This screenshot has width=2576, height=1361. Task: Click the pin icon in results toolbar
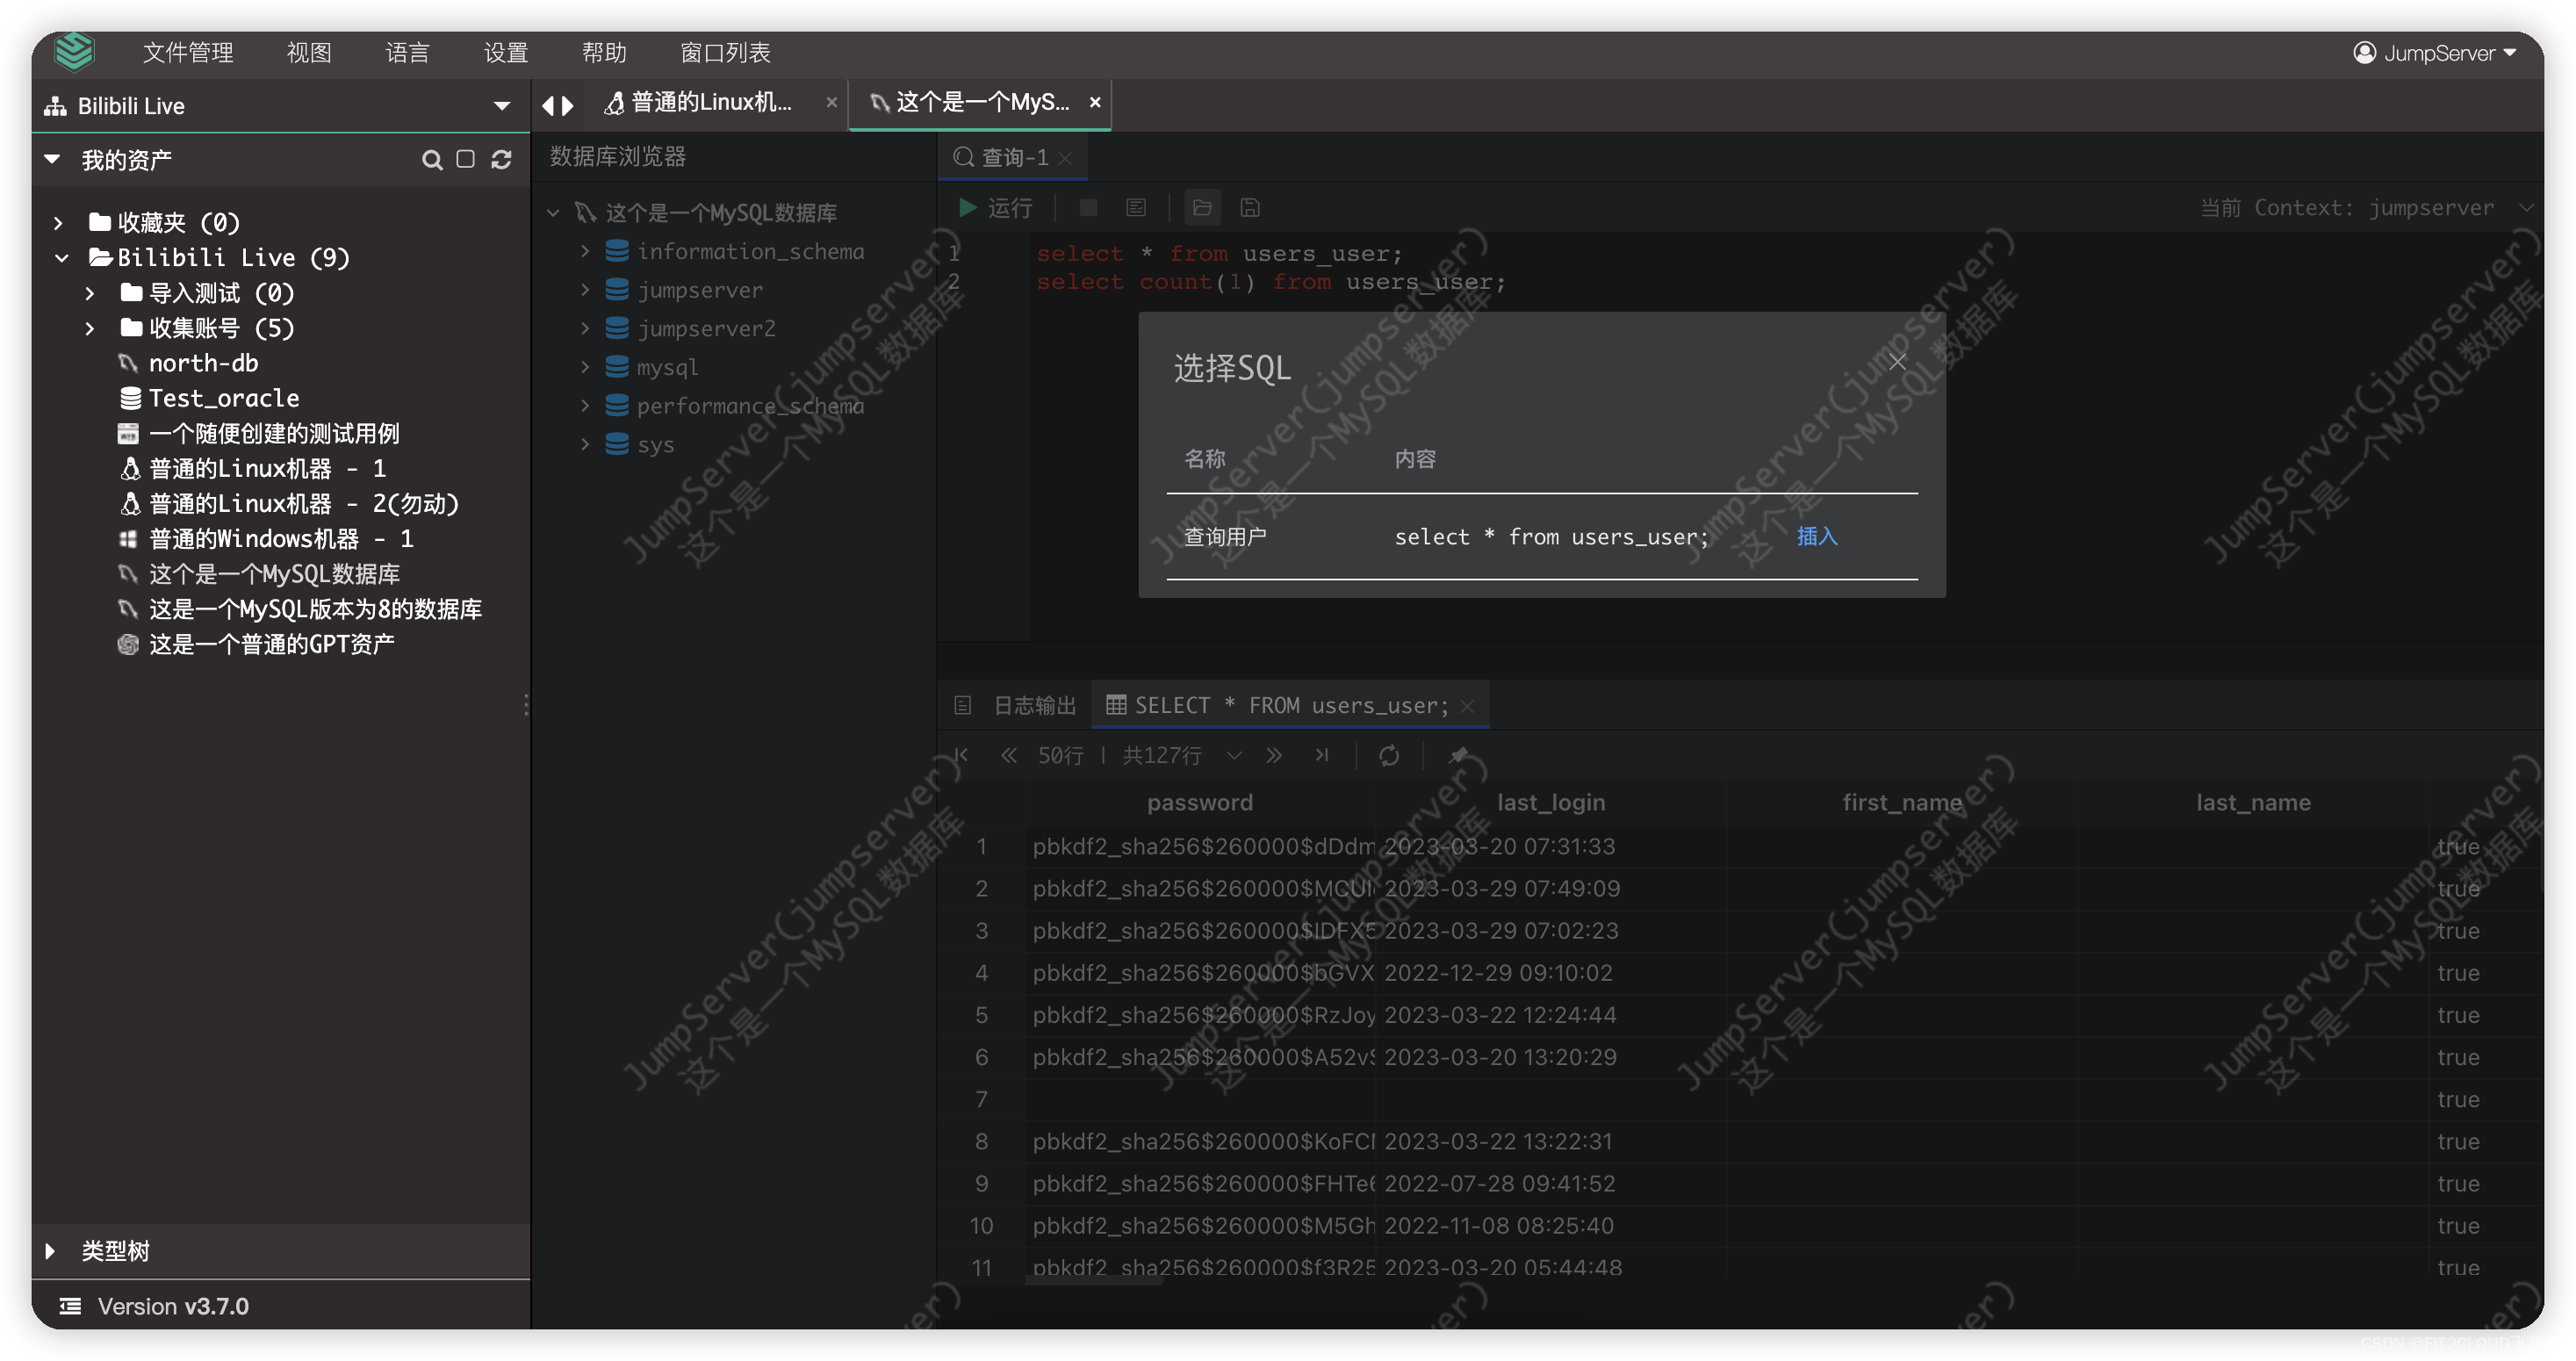1458,756
